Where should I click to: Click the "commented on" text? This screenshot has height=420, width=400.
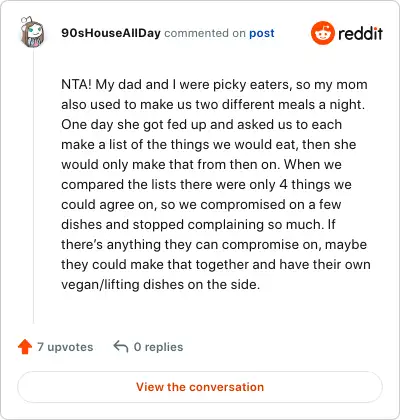tap(205, 33)
